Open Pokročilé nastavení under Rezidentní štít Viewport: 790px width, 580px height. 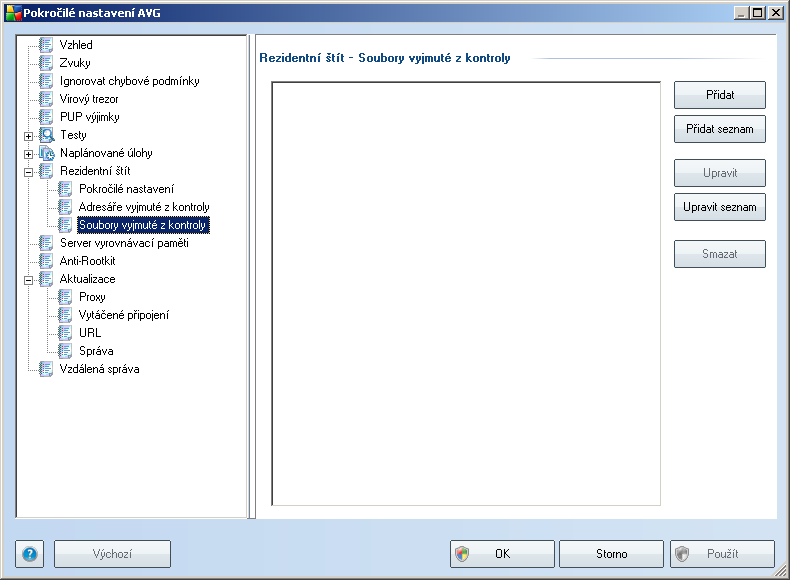(x=126, y=189)
